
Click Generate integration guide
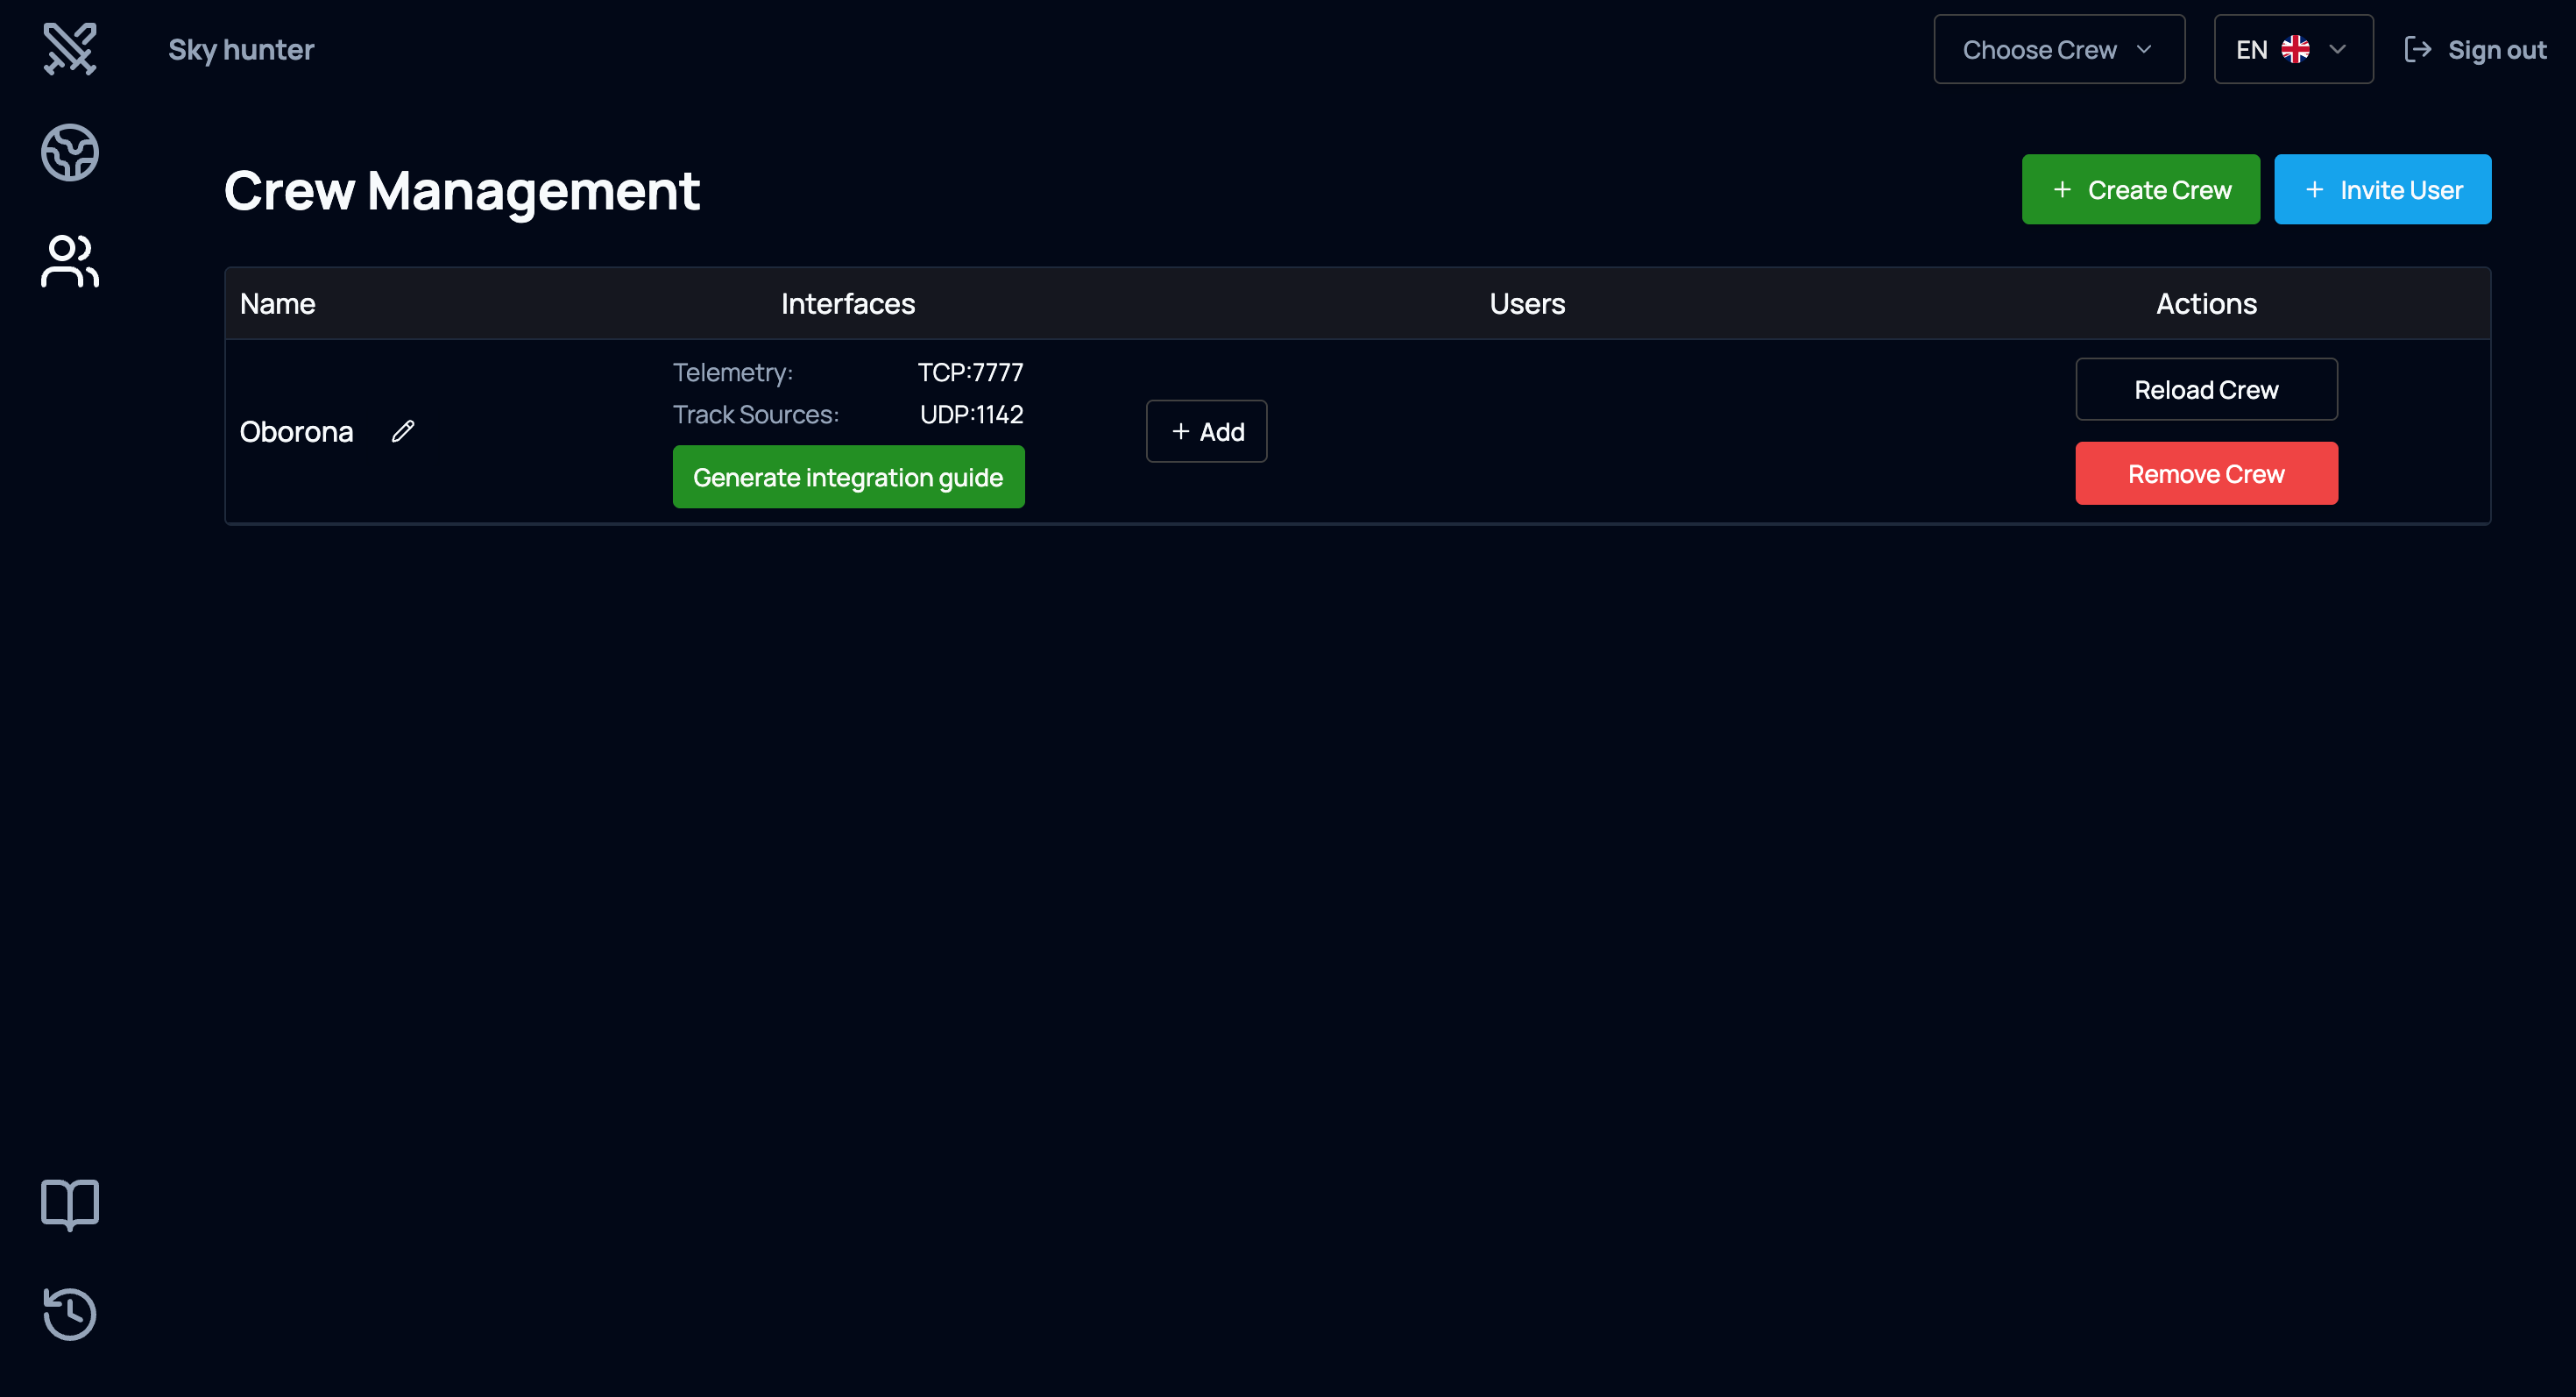[x=848, y=477]
